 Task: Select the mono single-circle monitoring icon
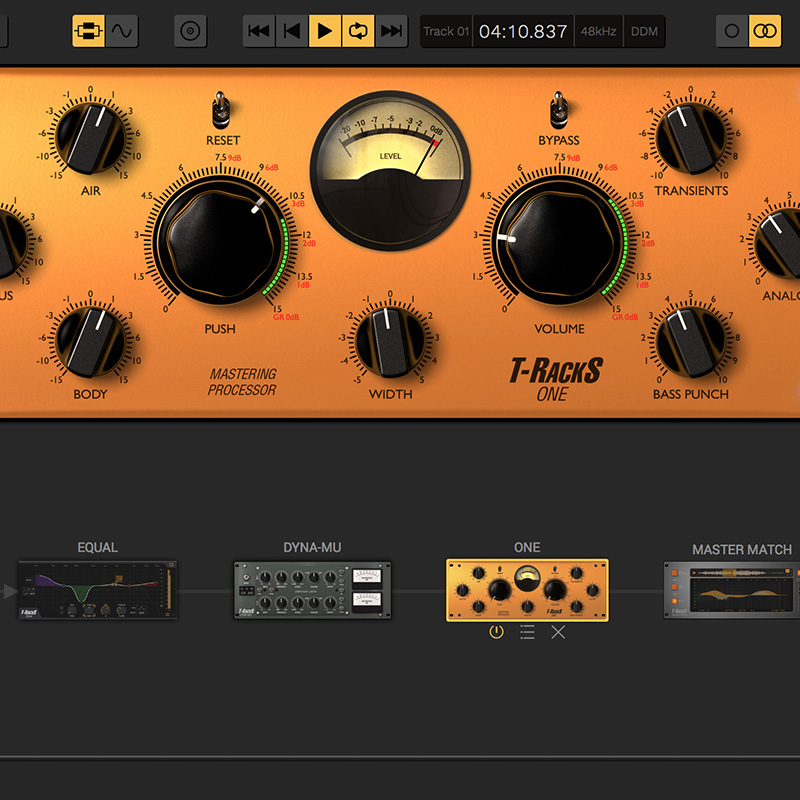[x=732, y=31]
